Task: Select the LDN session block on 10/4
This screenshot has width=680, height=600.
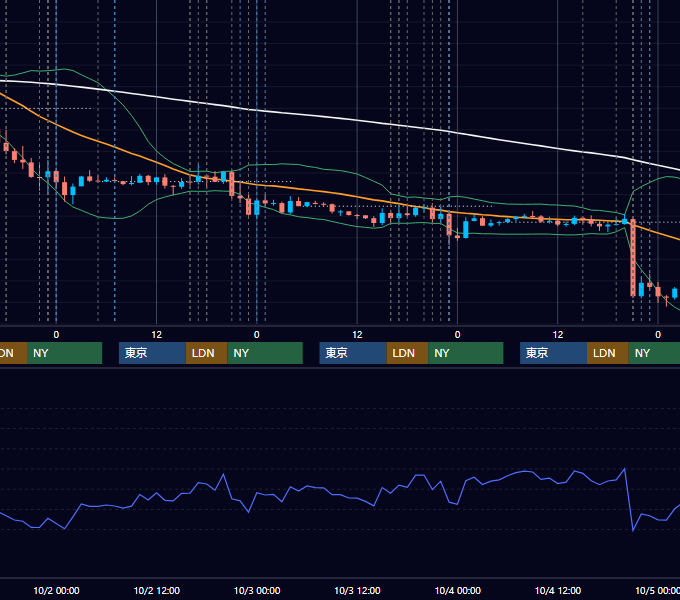Action: click(x=608, y=353)
